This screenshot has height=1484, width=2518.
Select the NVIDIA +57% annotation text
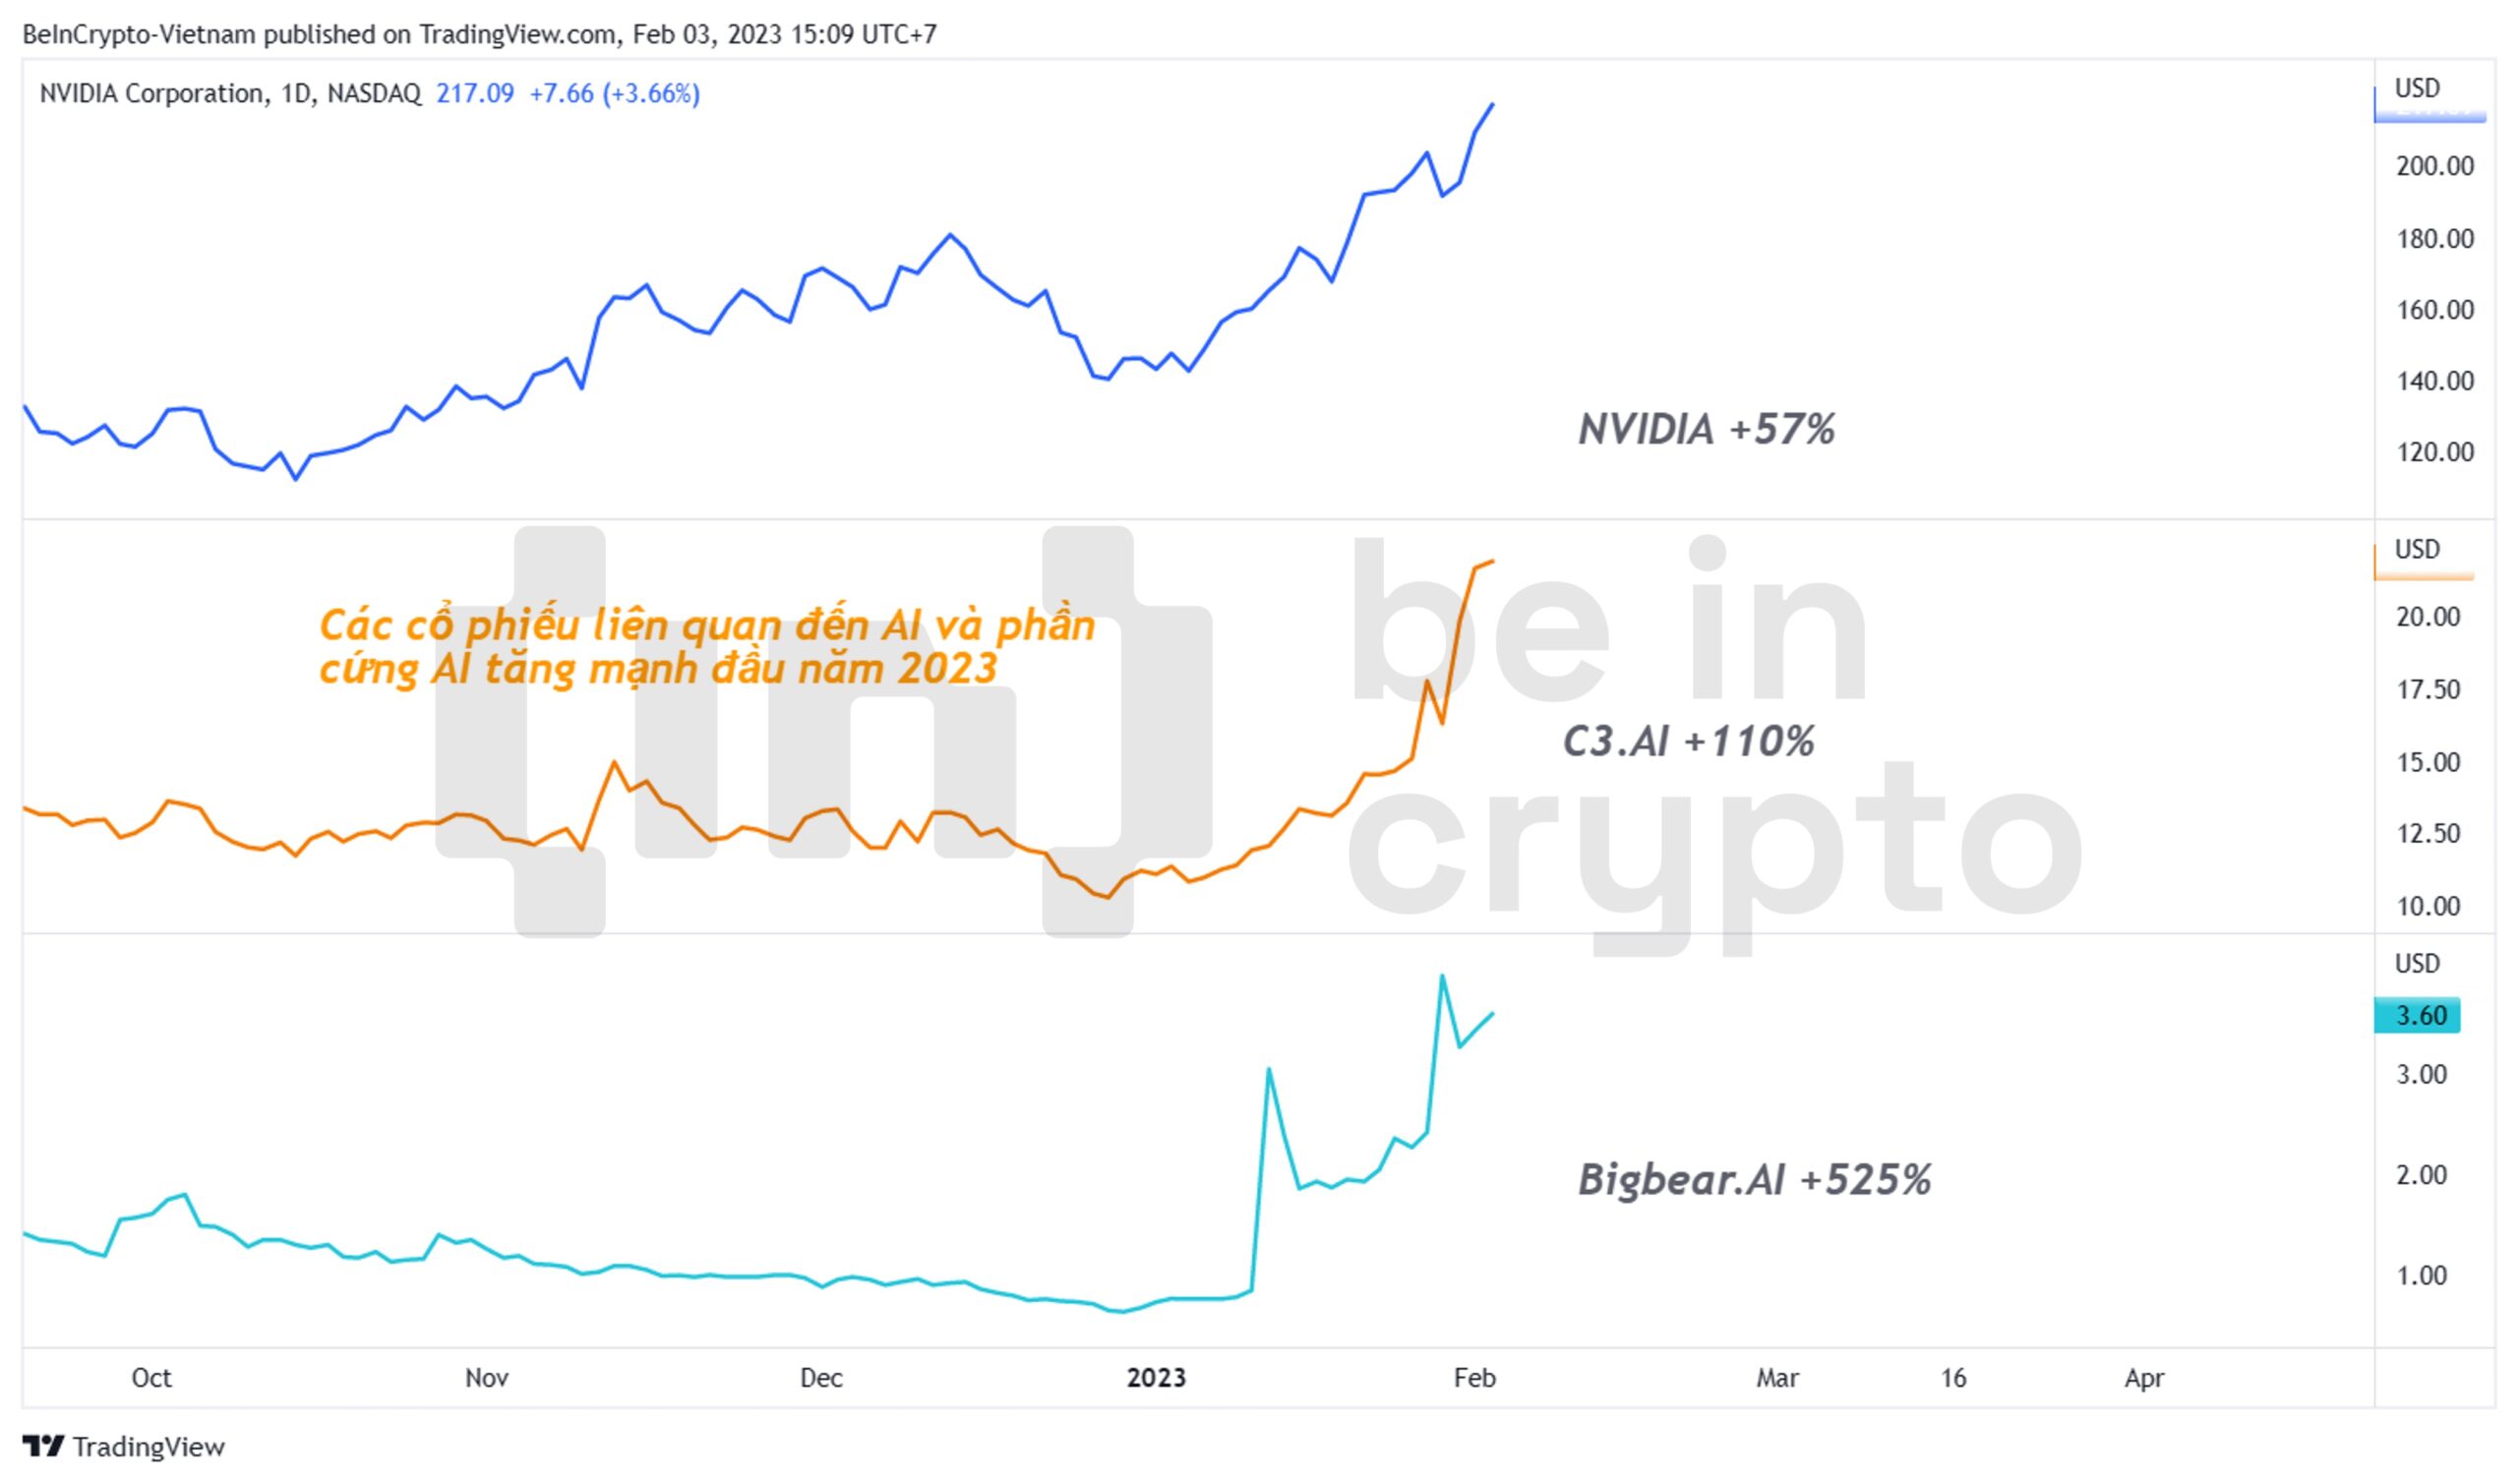click(x=1706, y=430)
